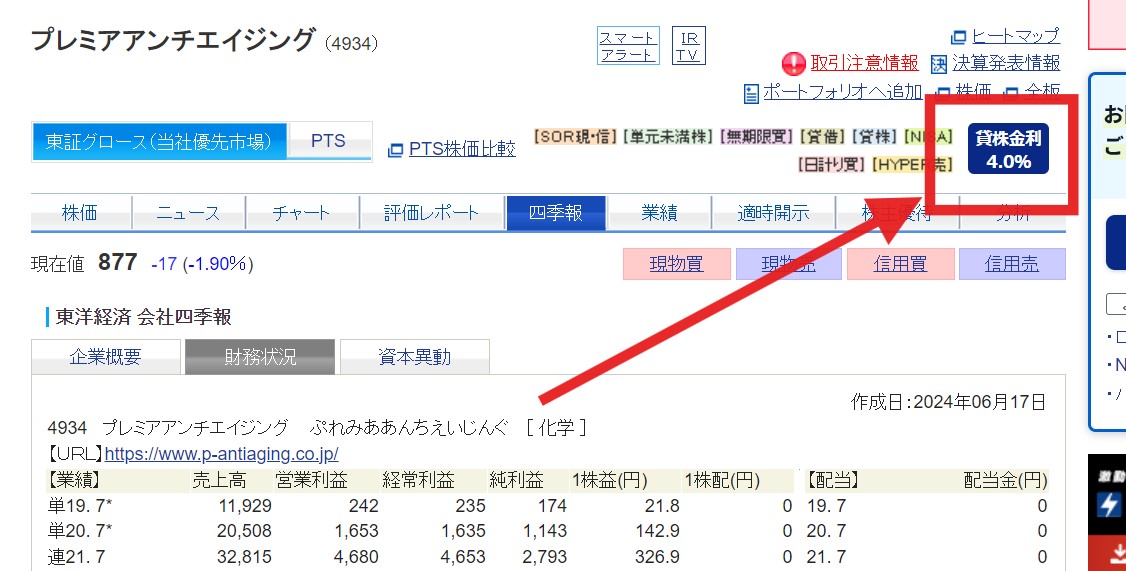Click operating profit value 4,680
Viewport: 1126px width, 571px height.
pyautogui.click(x=356, y=557)
